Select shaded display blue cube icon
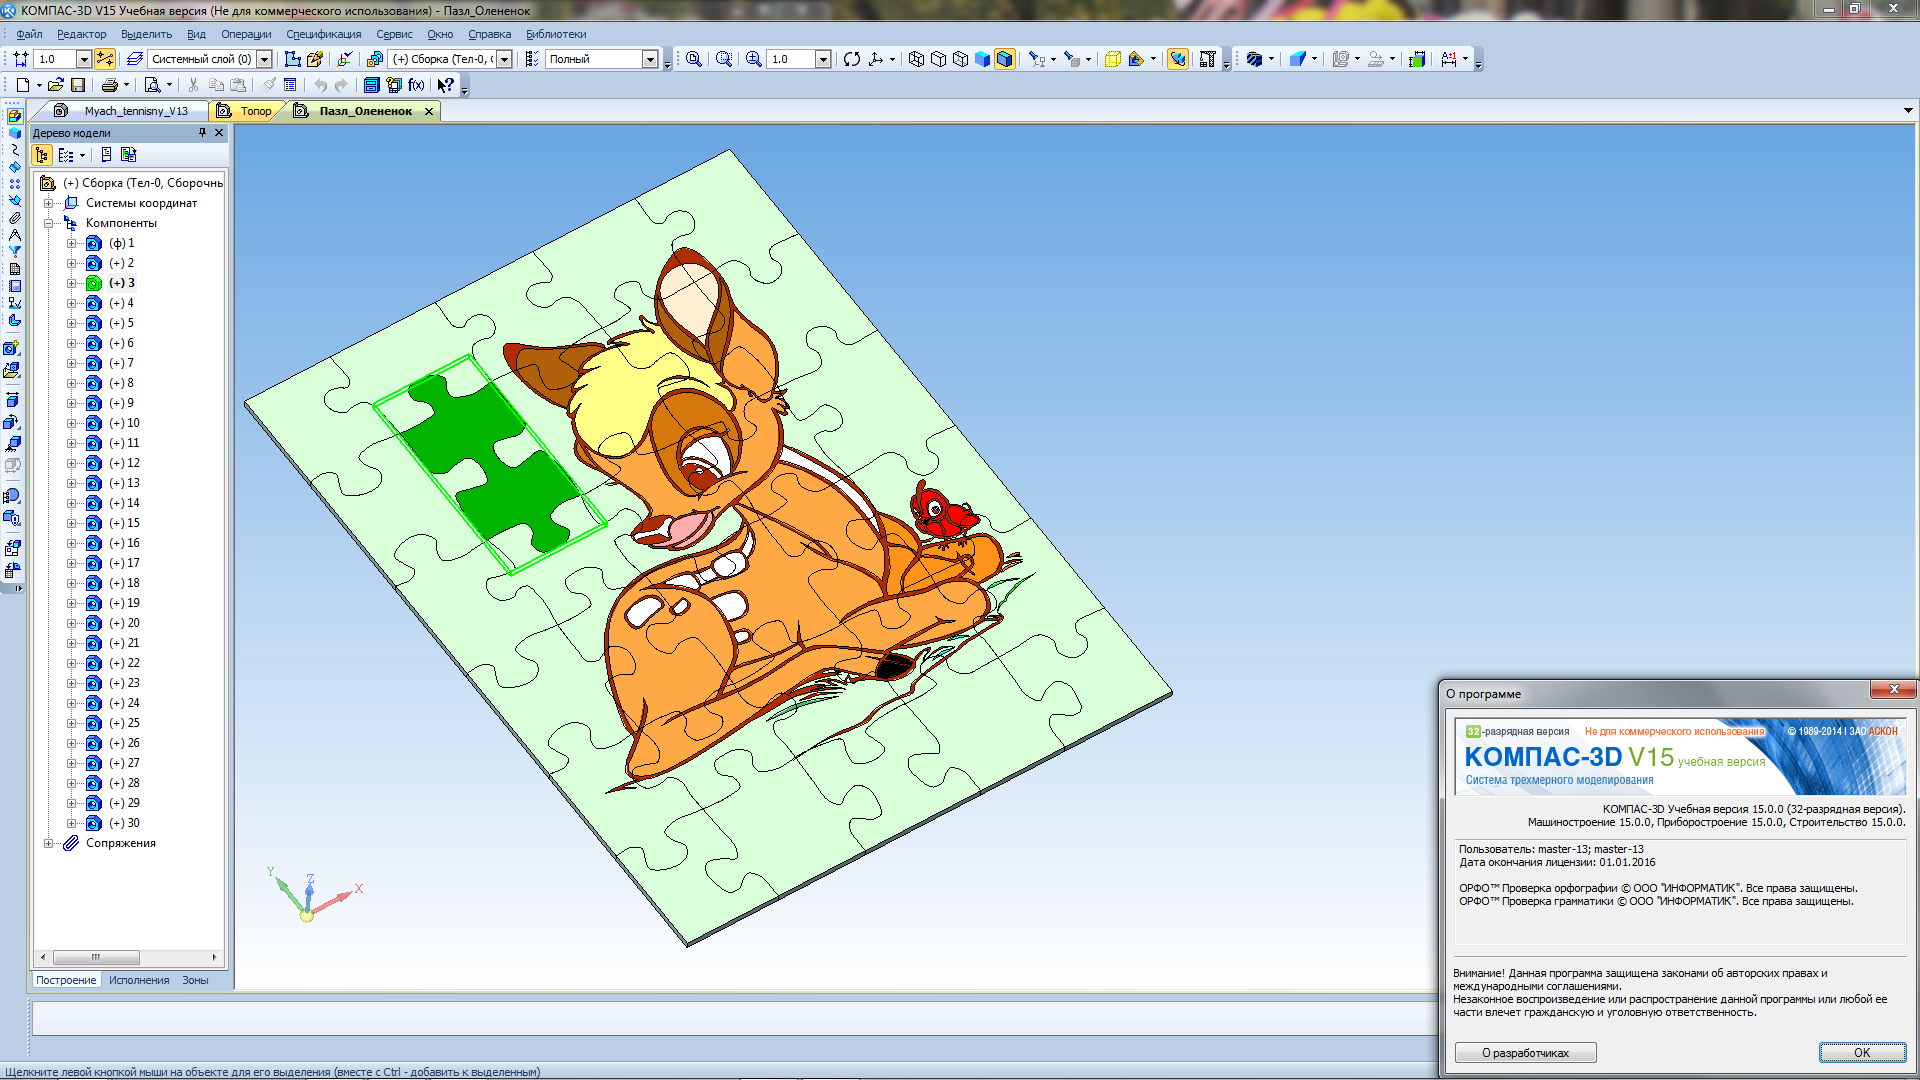This screenshot has height=1080, width=1920. click(982, 59)
